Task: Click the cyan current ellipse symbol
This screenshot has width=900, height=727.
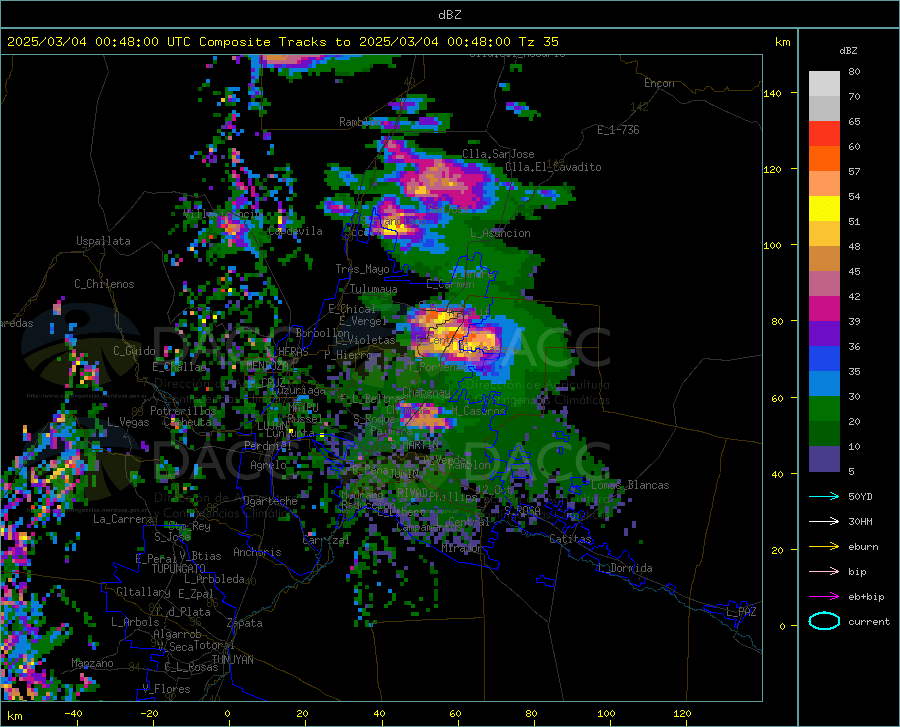Action: pos(824,621)
